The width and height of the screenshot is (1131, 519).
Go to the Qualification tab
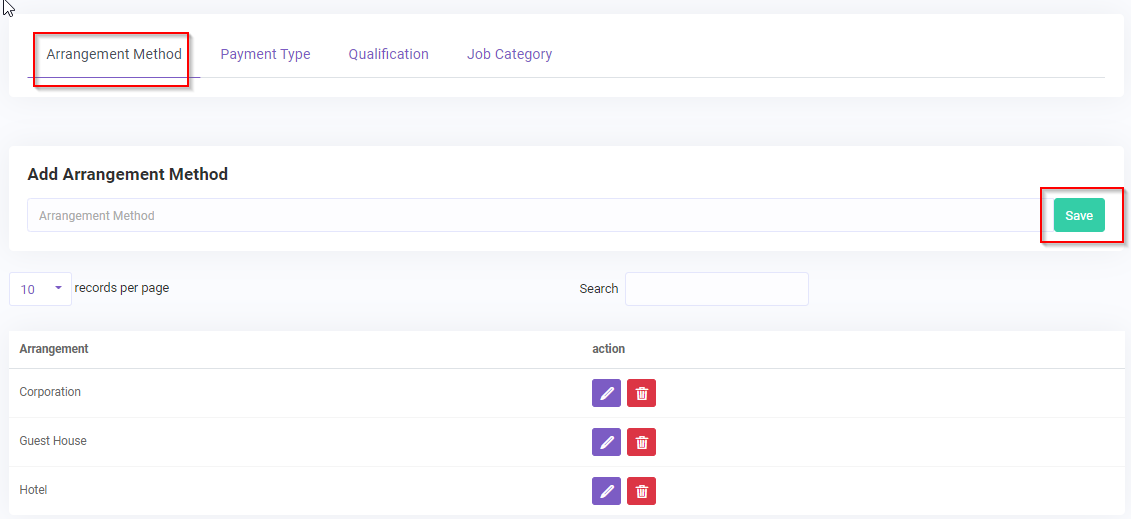click(388, 54)
